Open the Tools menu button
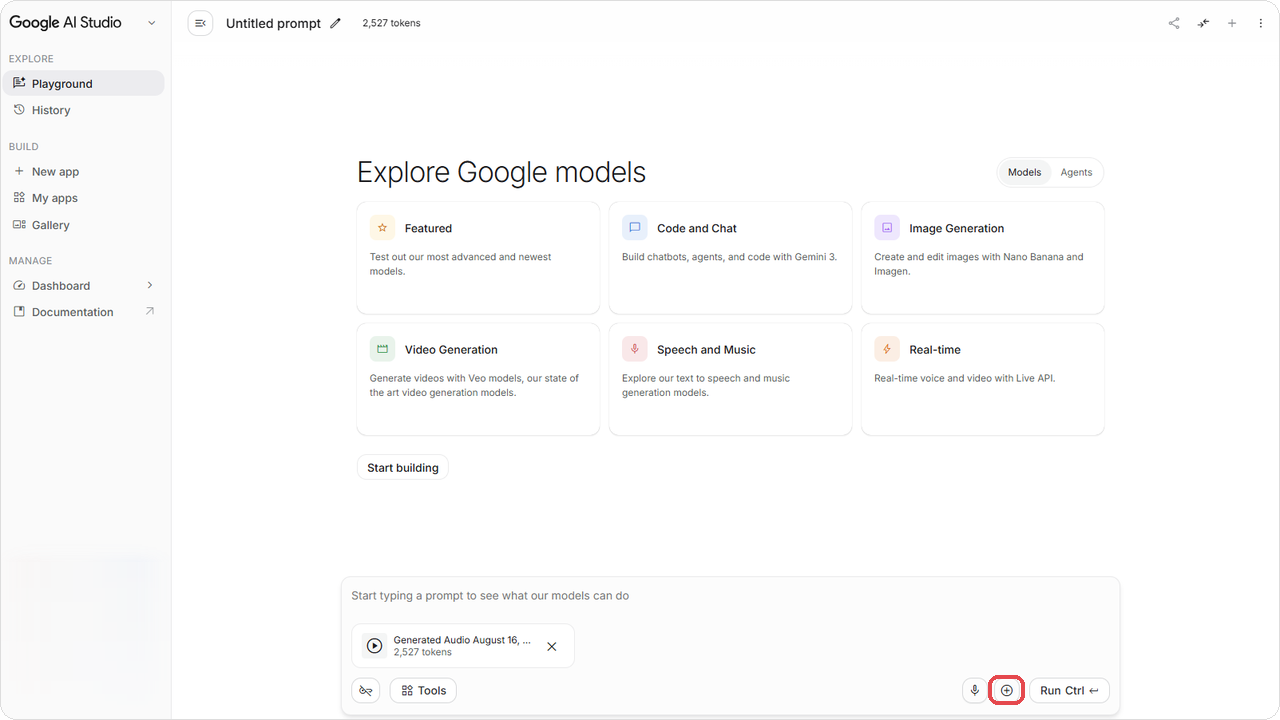Image resolution: width=1280 pixels, height=720 pixels. (x=423, y=690)
